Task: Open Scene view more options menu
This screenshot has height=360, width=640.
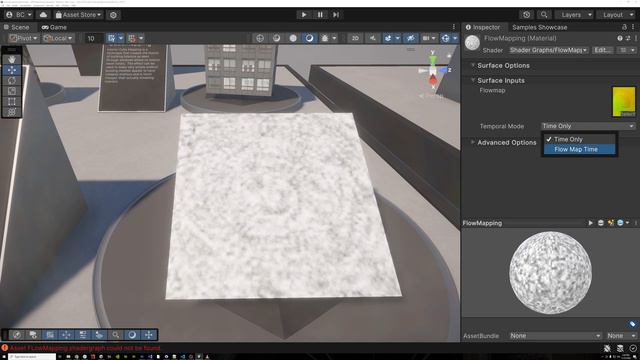Action: [x=453, y=27]
